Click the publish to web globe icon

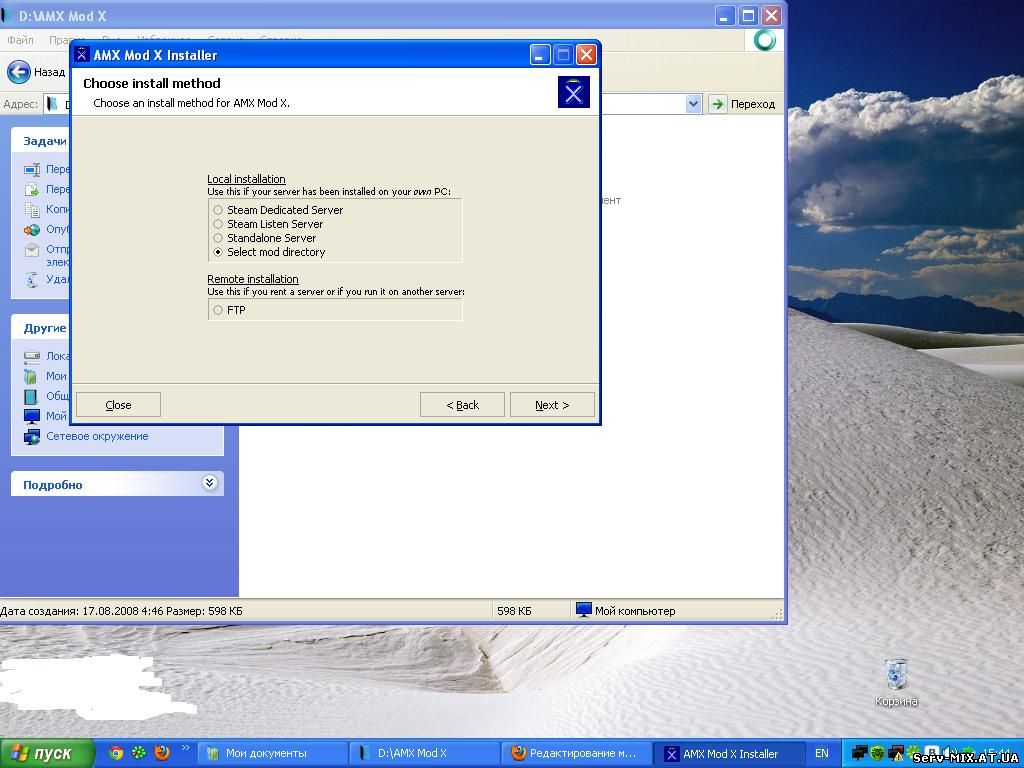32,230
